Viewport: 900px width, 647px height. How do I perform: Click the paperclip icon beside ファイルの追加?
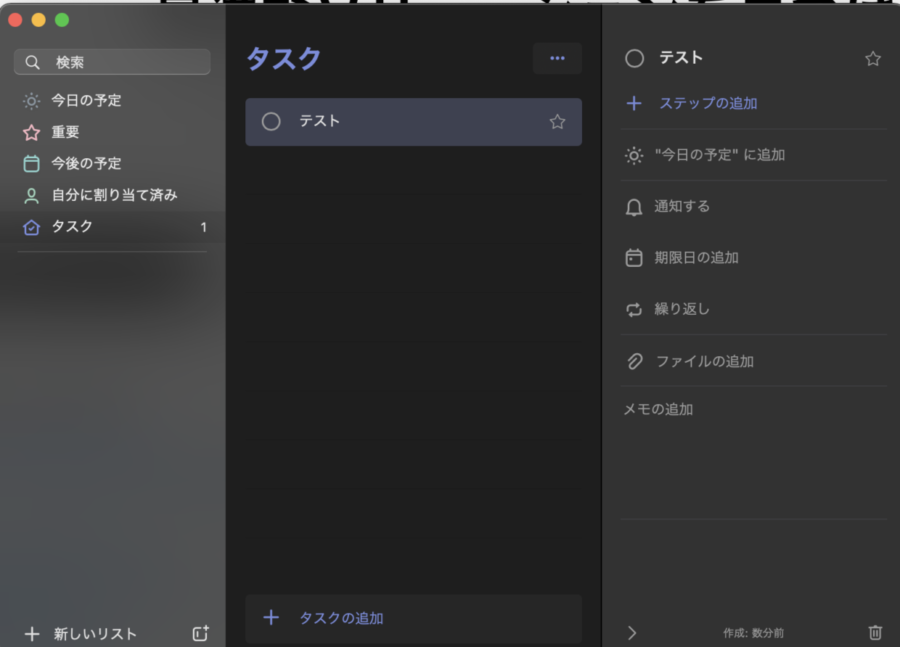[634, 361]
